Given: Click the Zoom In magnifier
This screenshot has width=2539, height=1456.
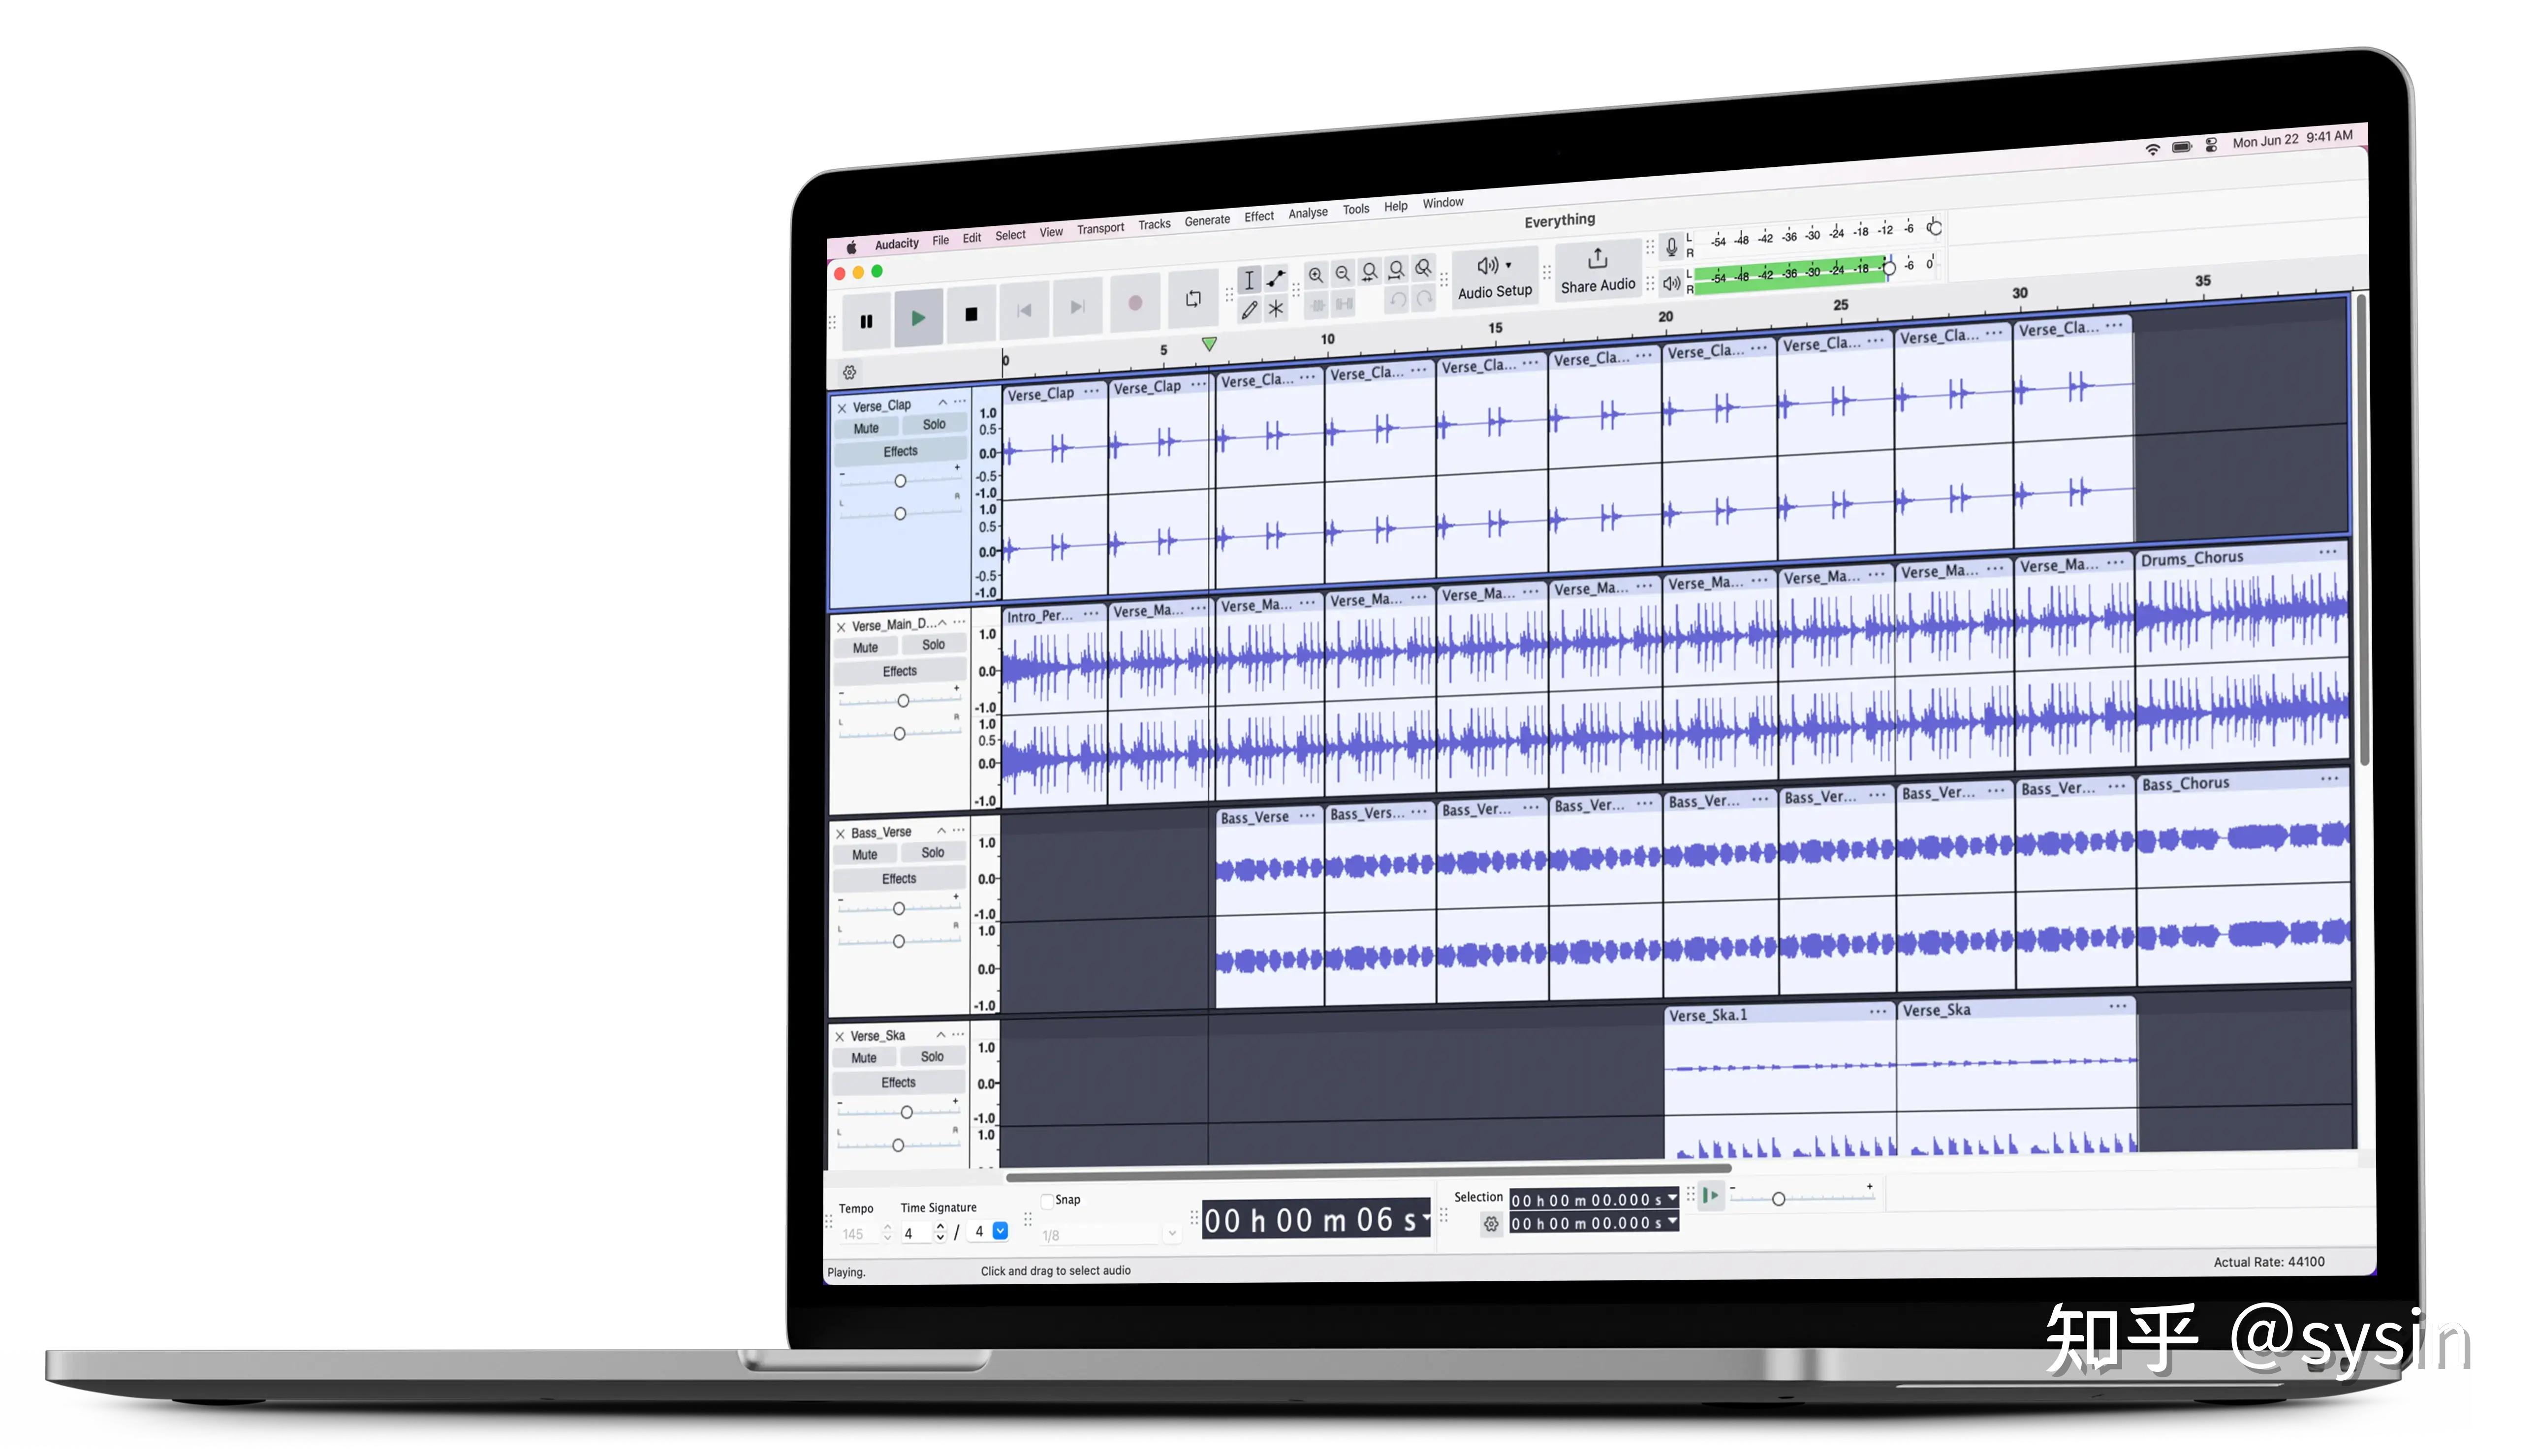Looking at the screenshot, I should point(1315,274).
